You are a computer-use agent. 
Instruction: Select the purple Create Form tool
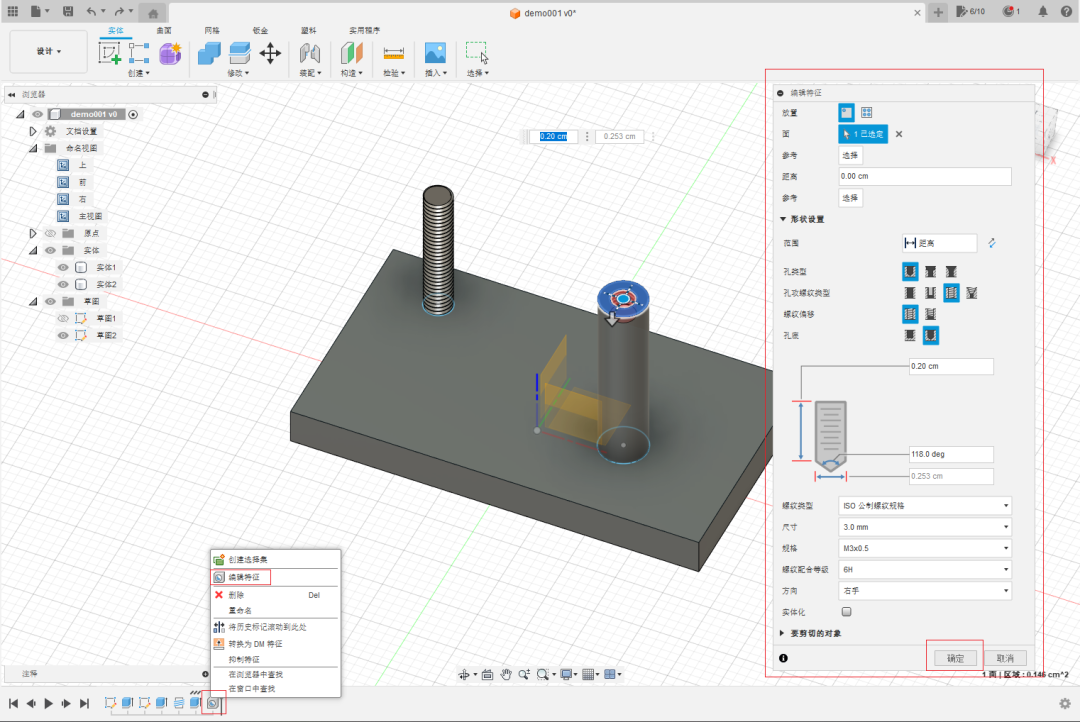170,53
